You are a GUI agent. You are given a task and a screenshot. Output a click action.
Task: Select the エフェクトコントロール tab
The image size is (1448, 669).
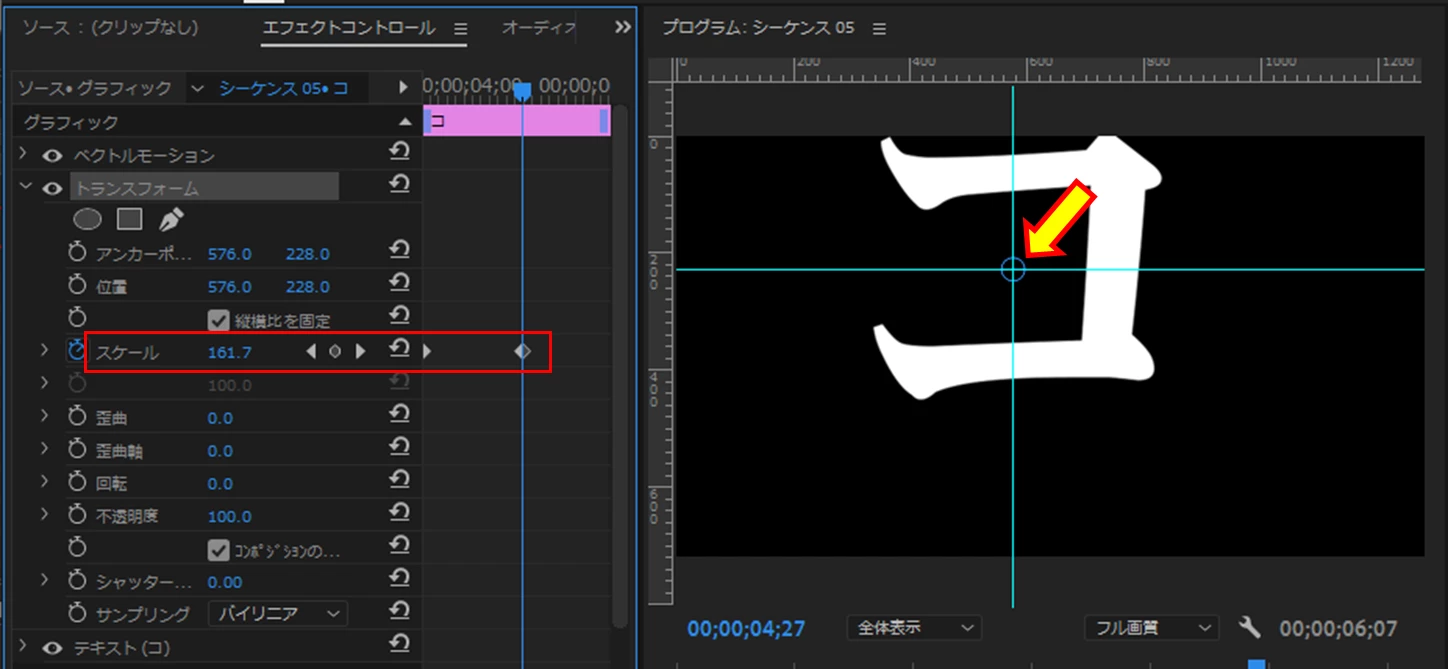[x=349, y=27]
